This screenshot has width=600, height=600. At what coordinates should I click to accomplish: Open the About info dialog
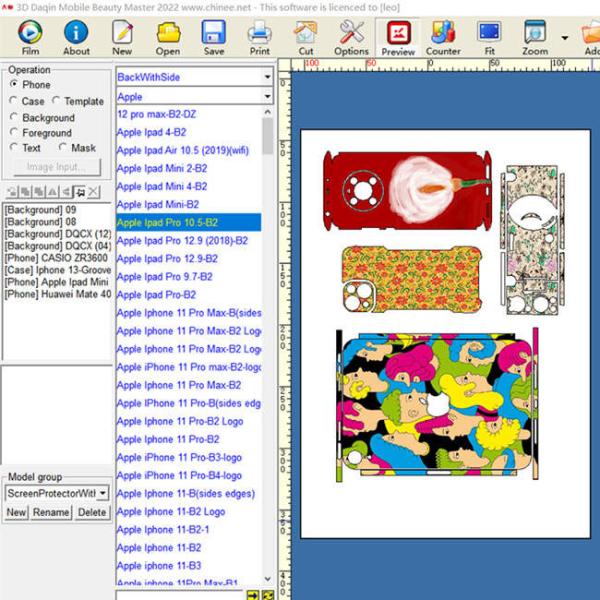coord(76,37)
